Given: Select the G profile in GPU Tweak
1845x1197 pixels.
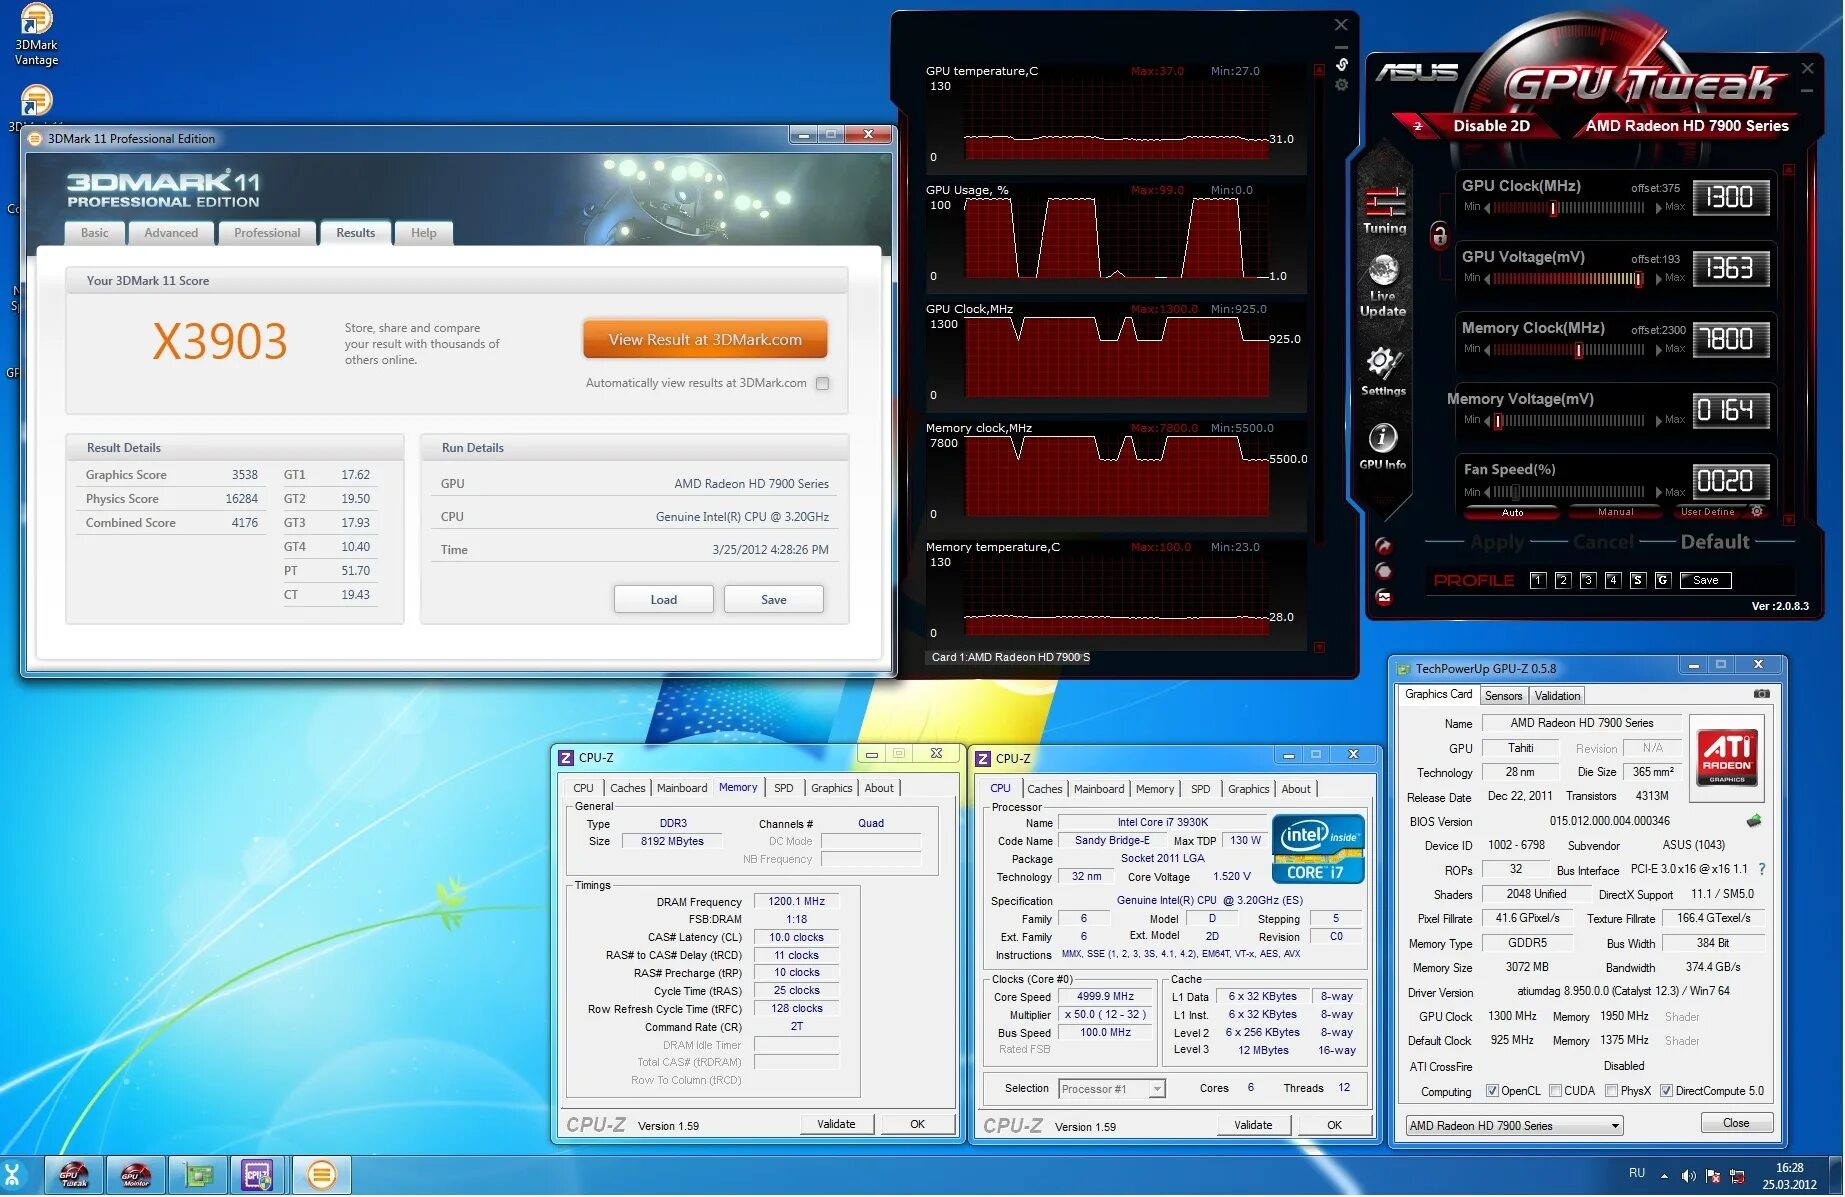Looking at the screenshot, I should click(1663, 580).
